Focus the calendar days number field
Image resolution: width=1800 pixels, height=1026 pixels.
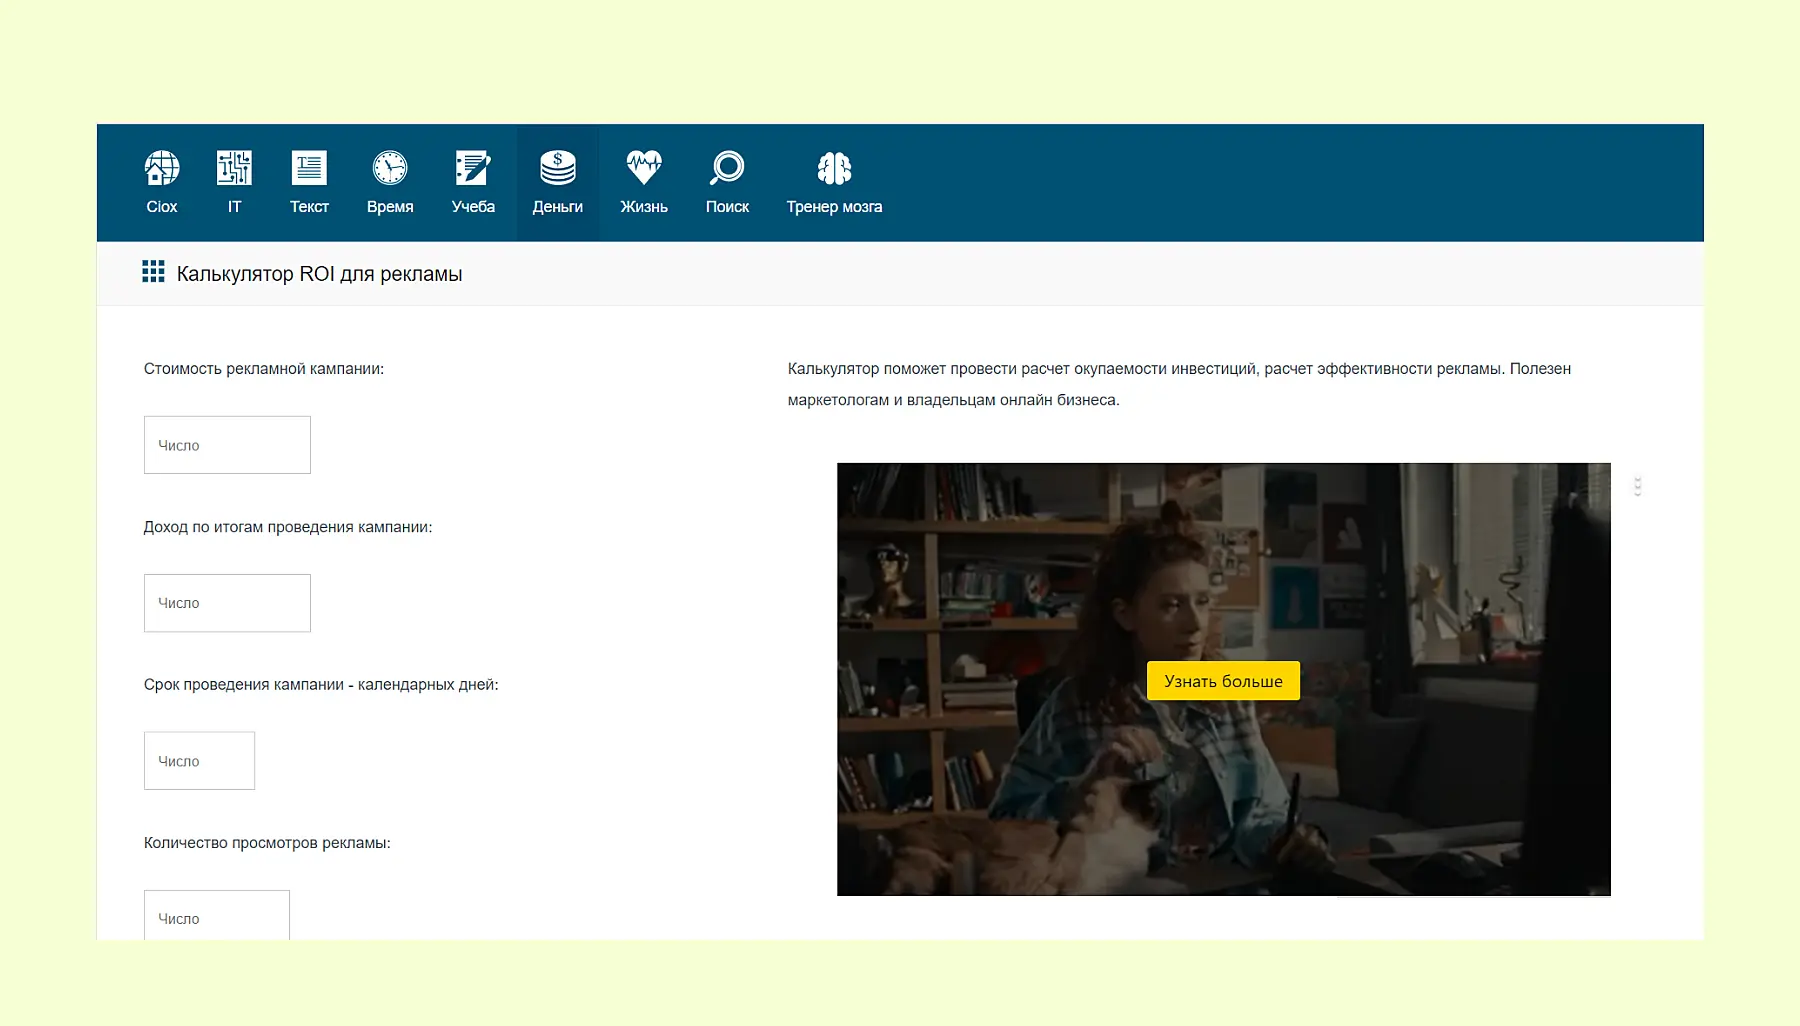[199, 761]
